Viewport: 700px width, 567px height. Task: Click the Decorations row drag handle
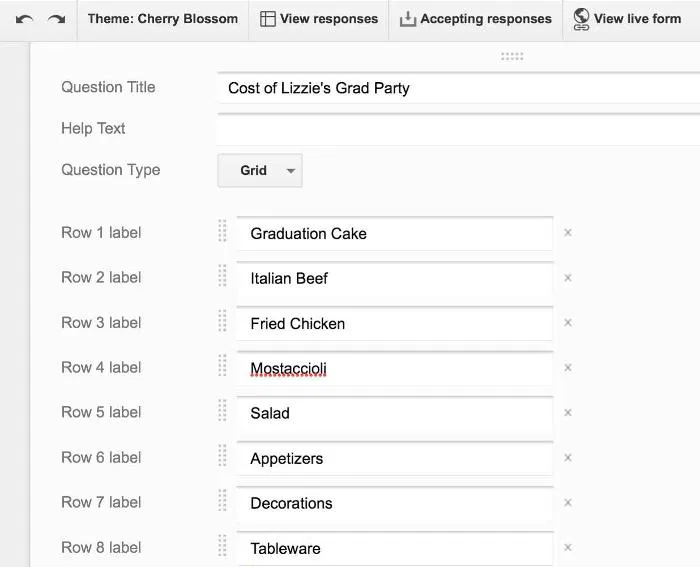click(x=223, y=502)
